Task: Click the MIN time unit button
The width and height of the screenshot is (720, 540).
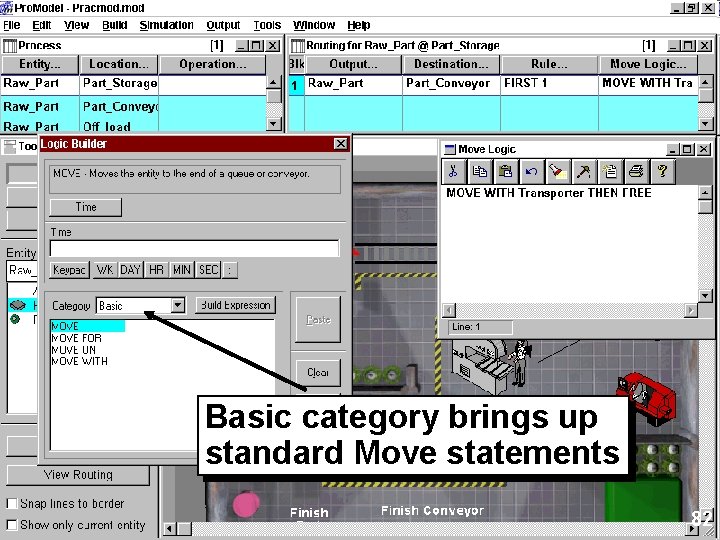Action: (182, 270)
